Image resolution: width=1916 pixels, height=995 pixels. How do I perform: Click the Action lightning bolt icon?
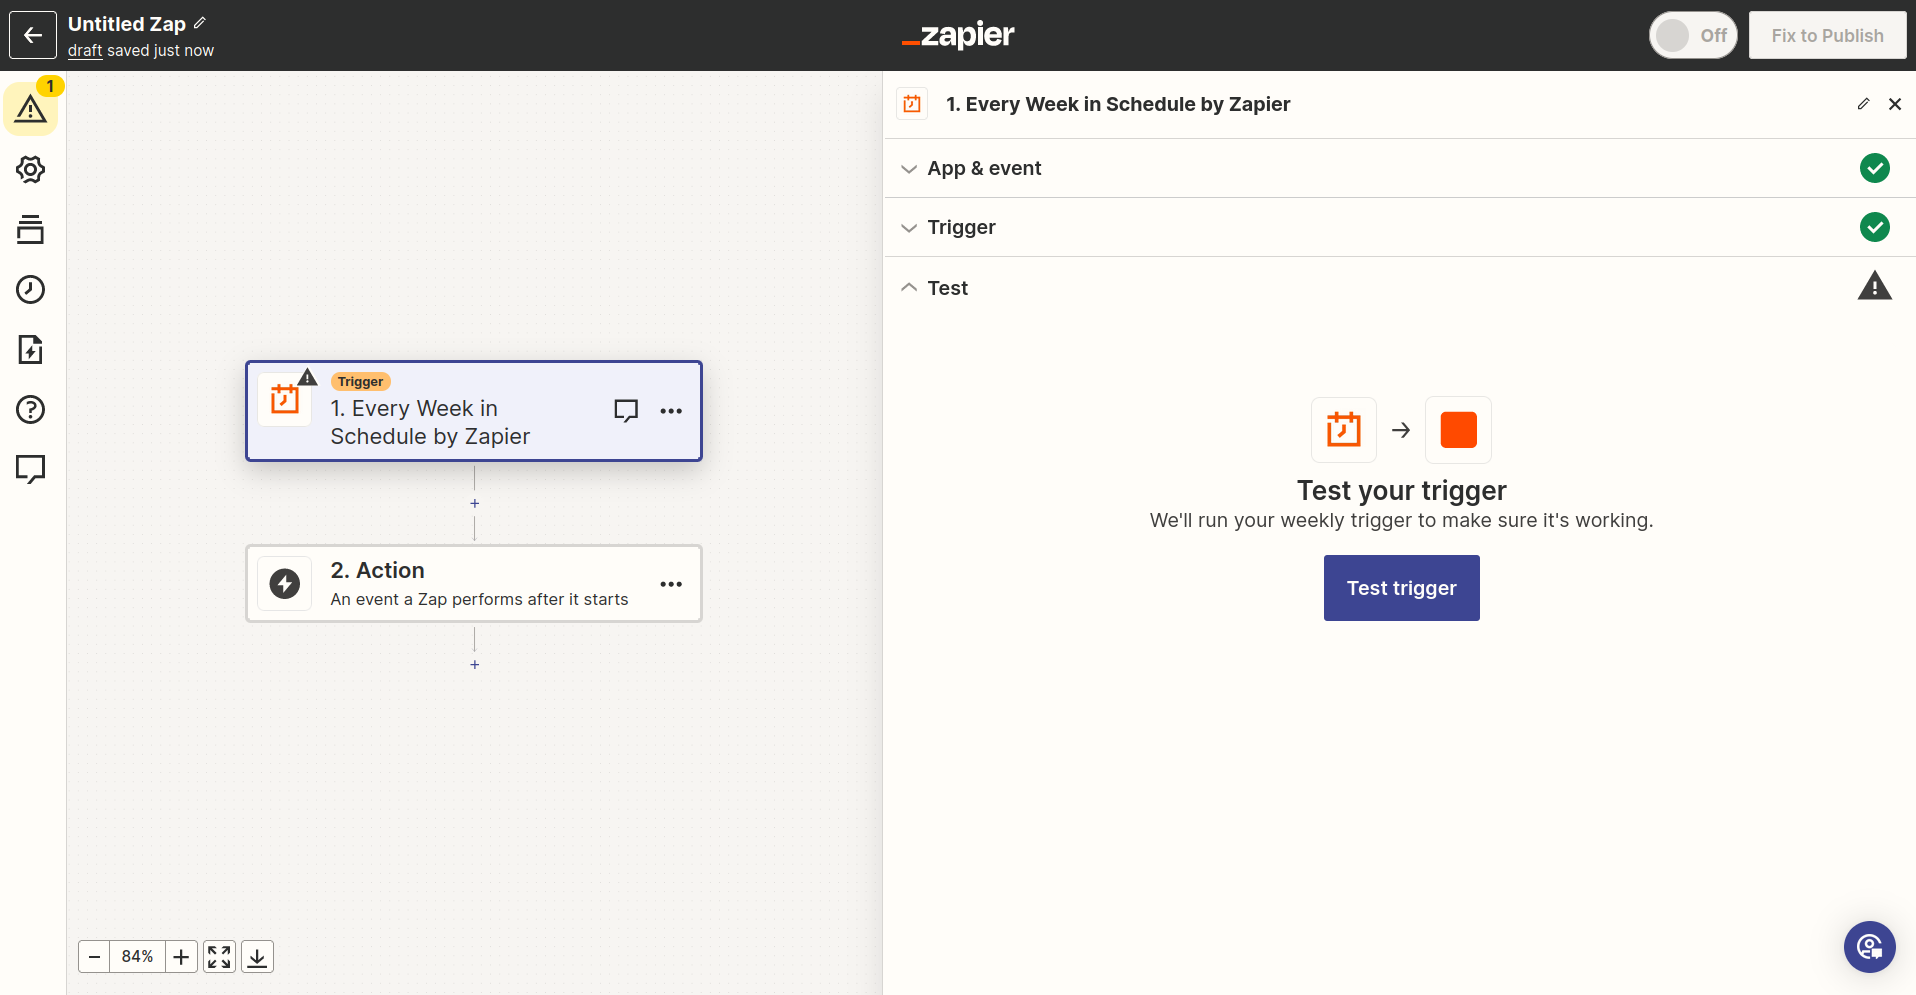[285, 584]
